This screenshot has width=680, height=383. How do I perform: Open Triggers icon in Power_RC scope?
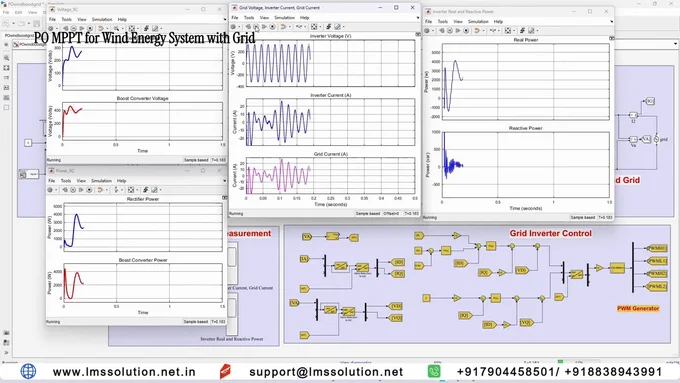click(x=146, y=190)
